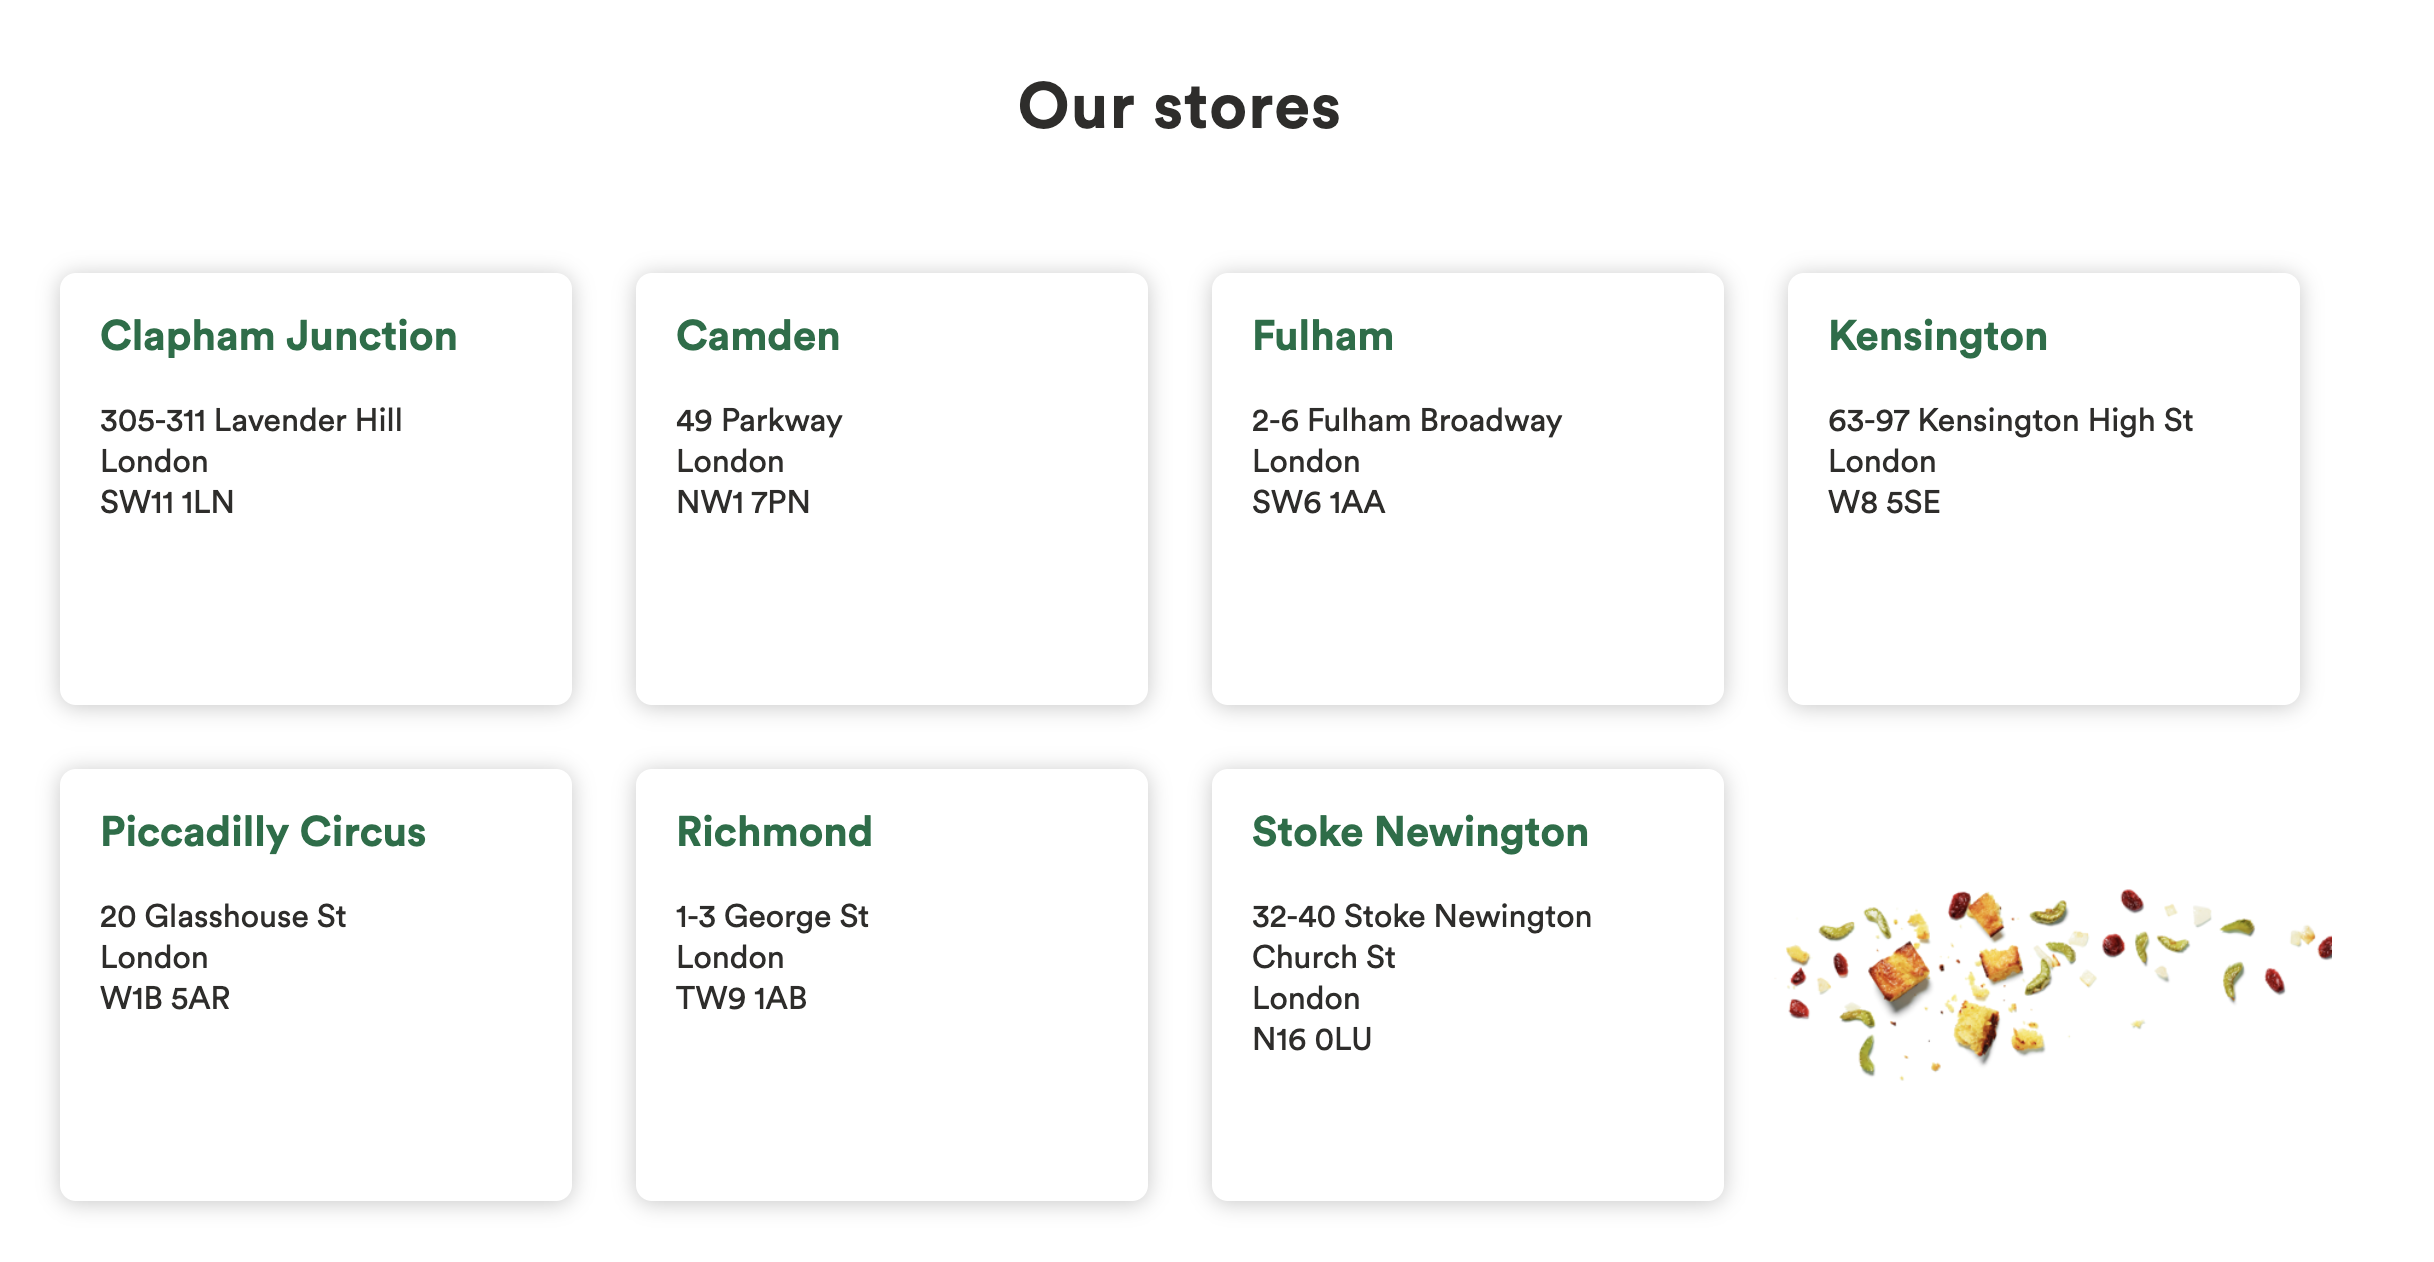Select the TW9 1AB postcode
Image resolution: width=2434 pixels, height=1262 pixels.
point(741,998)
